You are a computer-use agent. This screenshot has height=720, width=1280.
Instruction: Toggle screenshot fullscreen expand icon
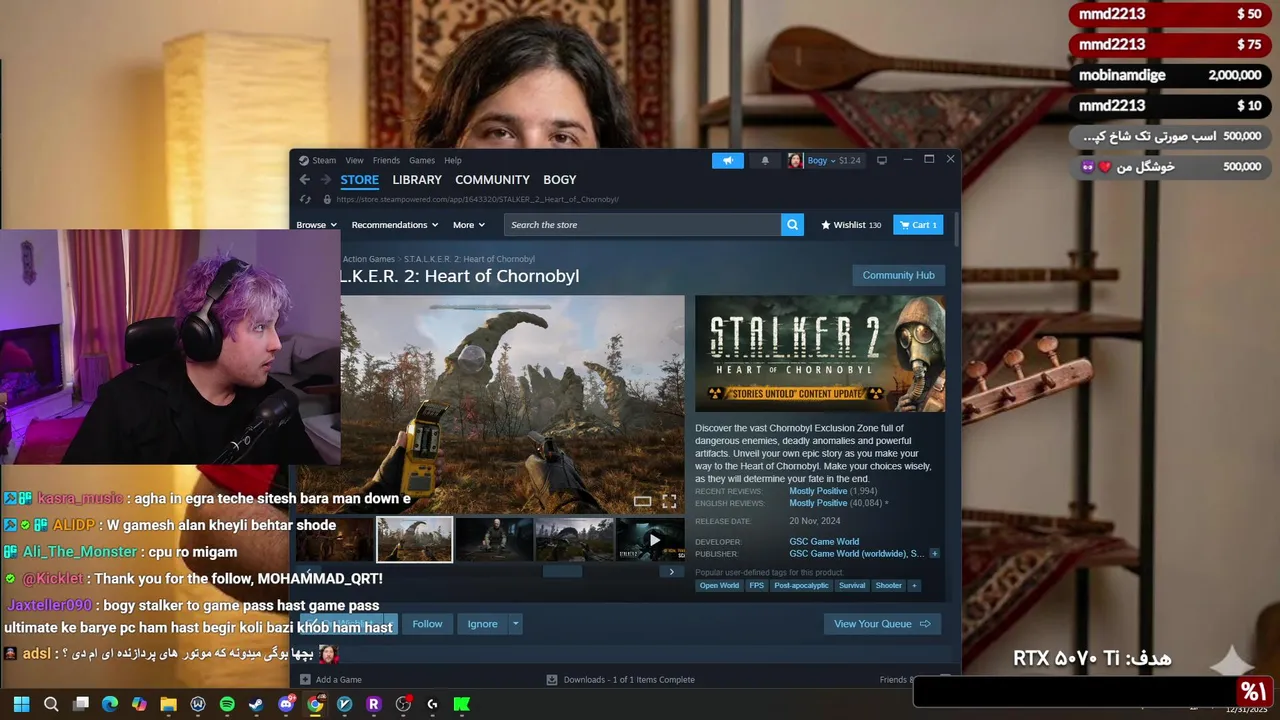669,501
